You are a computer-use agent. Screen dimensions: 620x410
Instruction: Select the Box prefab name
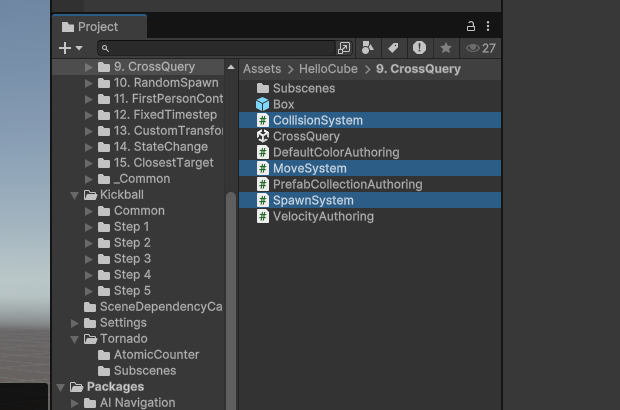pyautogui.click(x=284, y=104)
